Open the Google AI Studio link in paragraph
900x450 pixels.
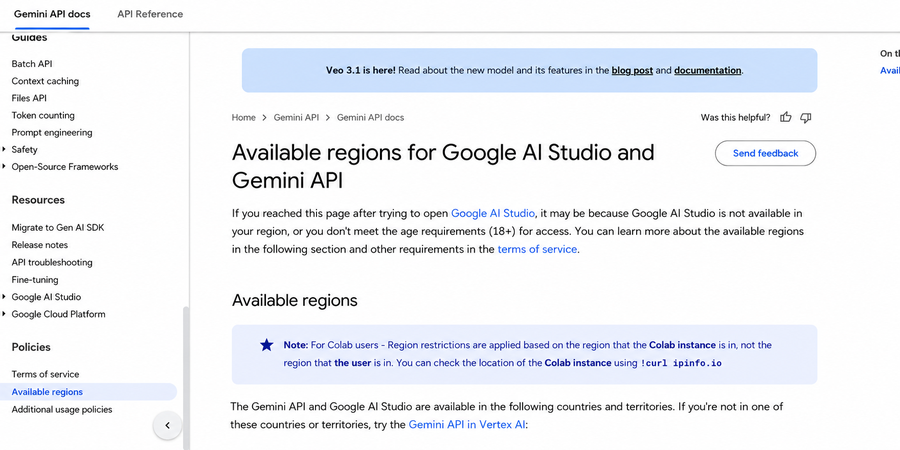(493, 214)
